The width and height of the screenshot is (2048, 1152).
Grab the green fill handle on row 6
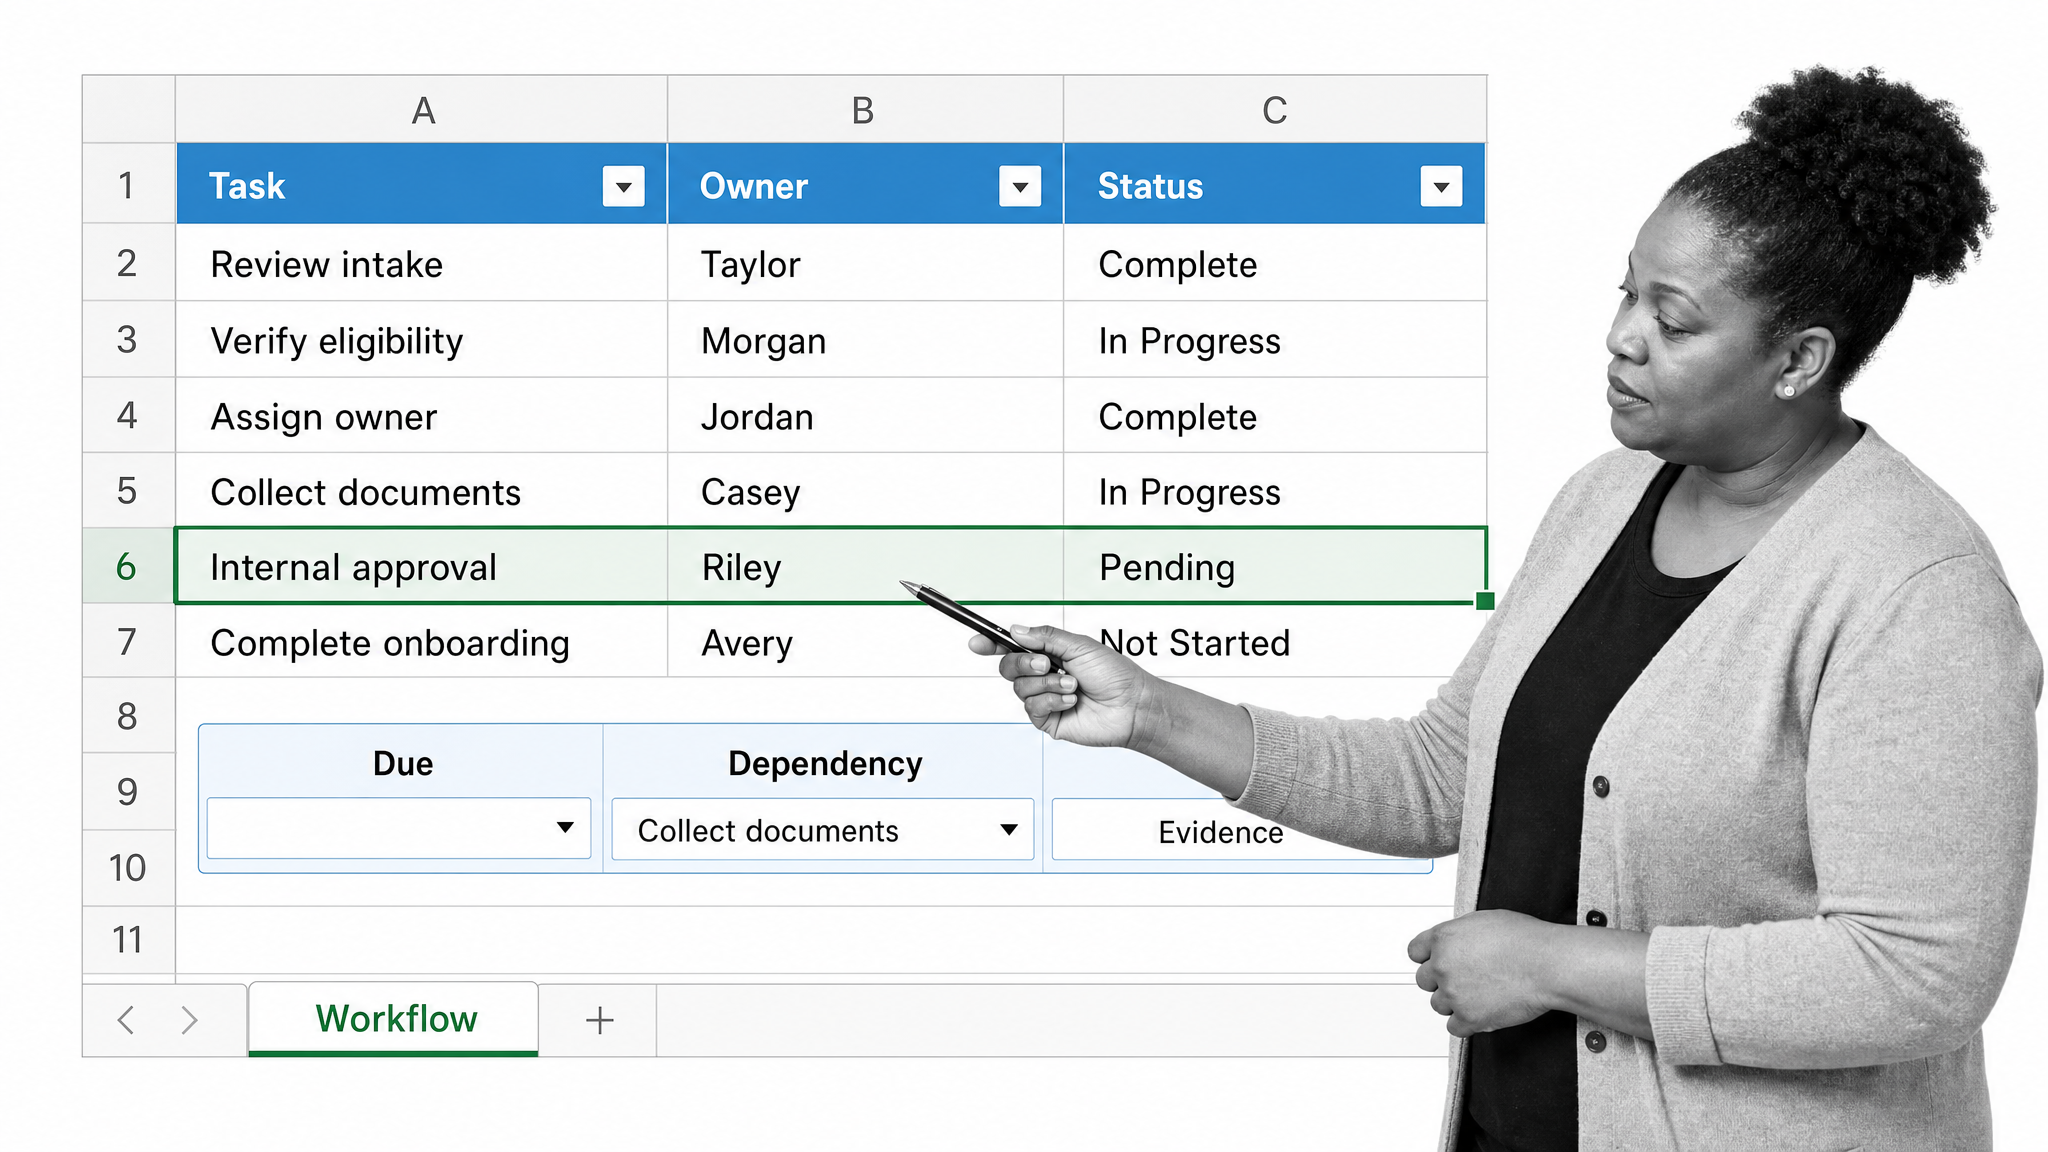[x=1485, y=601]
